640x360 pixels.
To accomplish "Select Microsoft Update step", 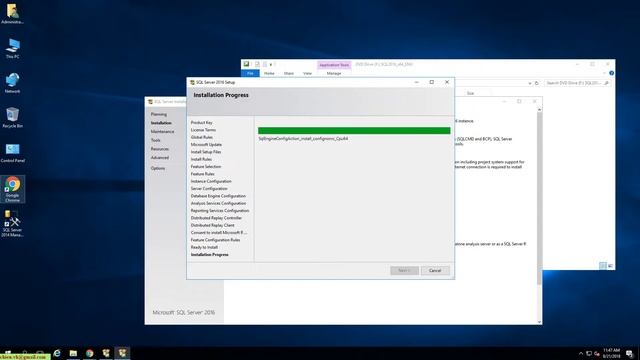I will tap(206, 144).
